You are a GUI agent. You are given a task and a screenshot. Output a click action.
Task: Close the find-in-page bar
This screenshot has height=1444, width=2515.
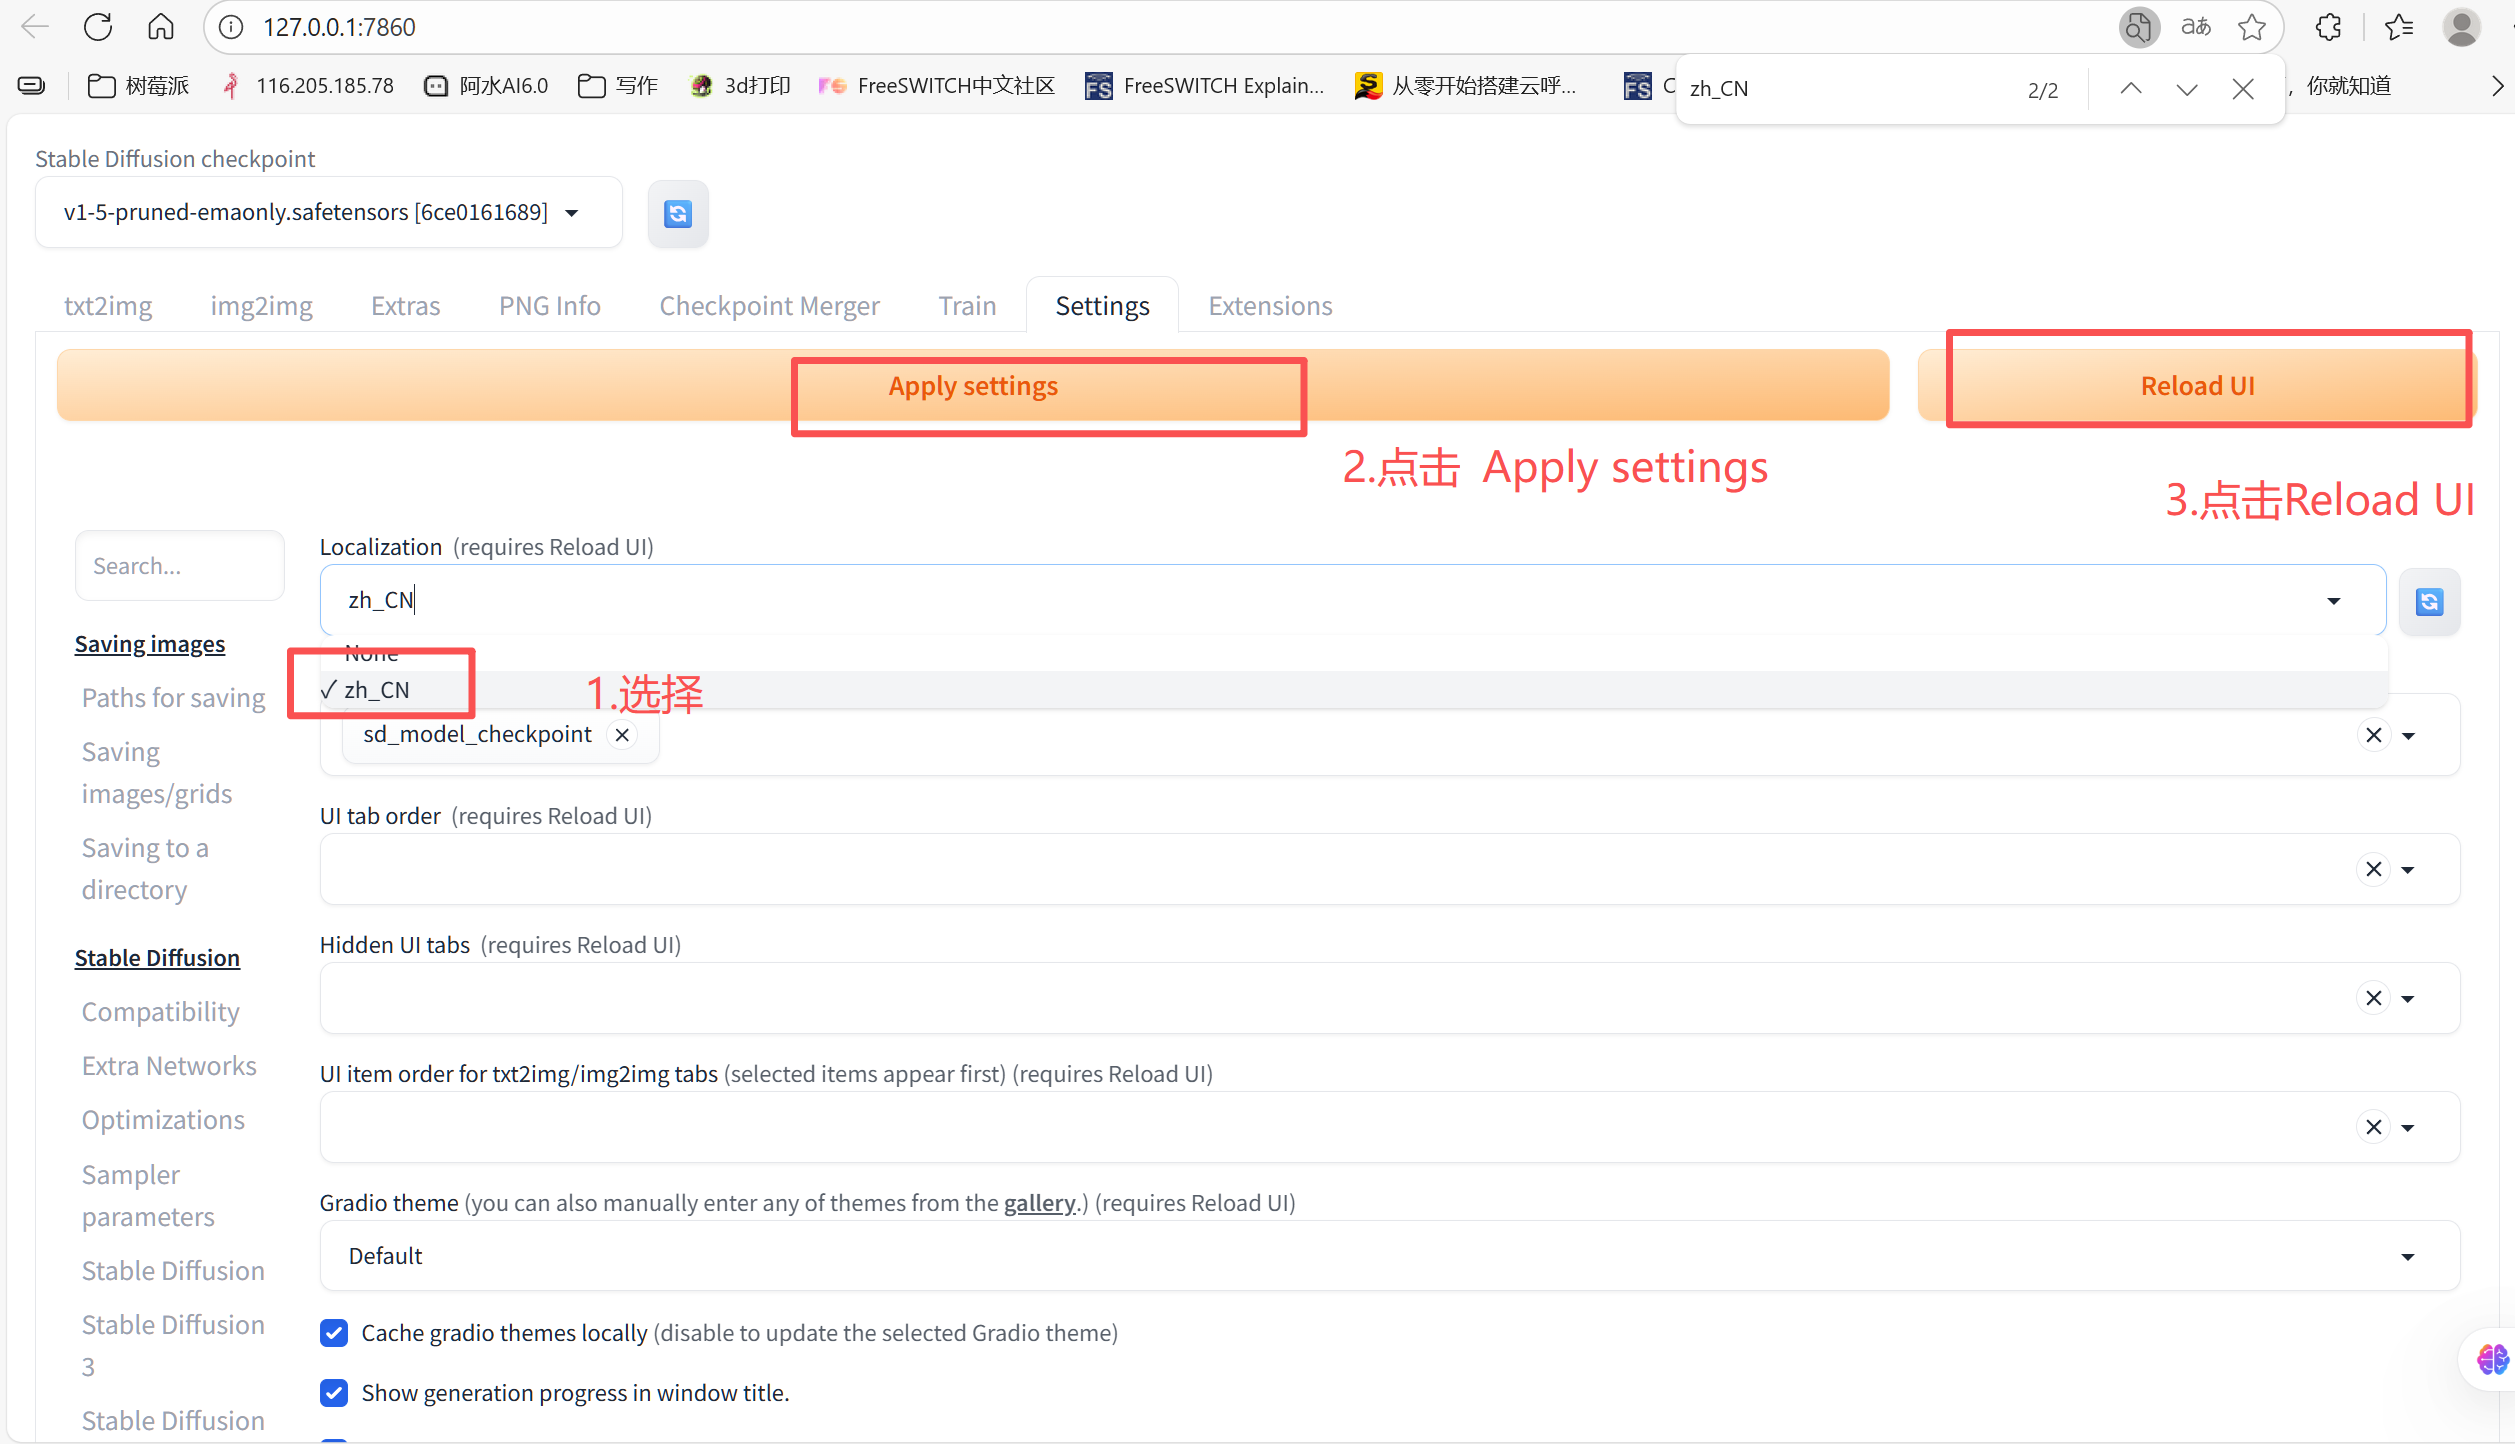[x=2243, y=89]
